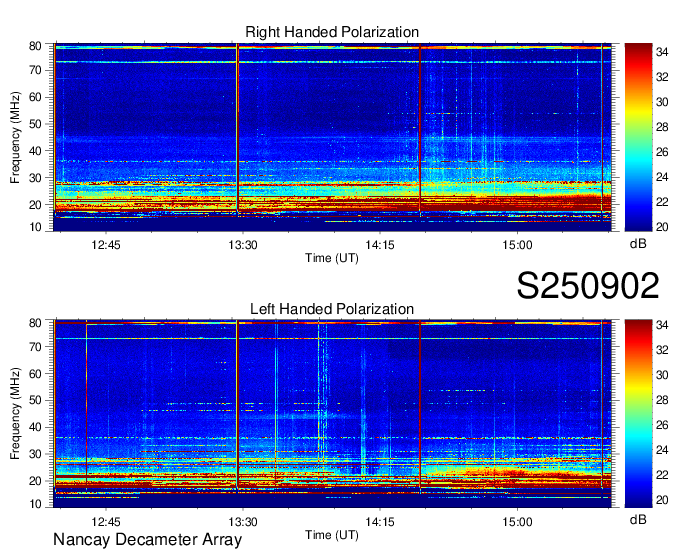Viewport: 680px width, 552px height.
Task: Click the 20 dB label on top colorbar
Action: click(x=662, y=227)
